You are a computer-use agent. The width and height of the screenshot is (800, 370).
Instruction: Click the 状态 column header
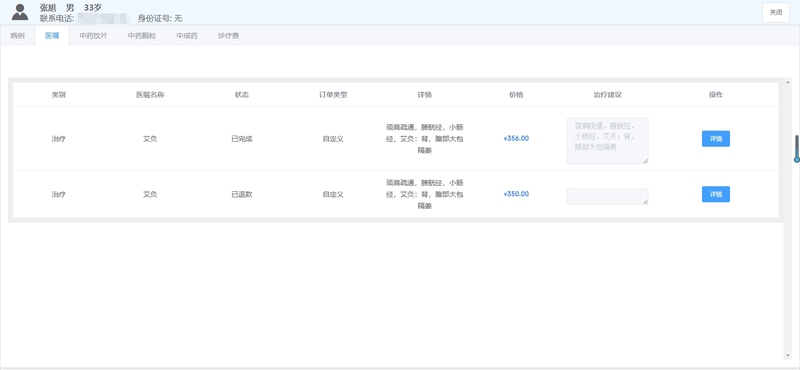point(242,94)
